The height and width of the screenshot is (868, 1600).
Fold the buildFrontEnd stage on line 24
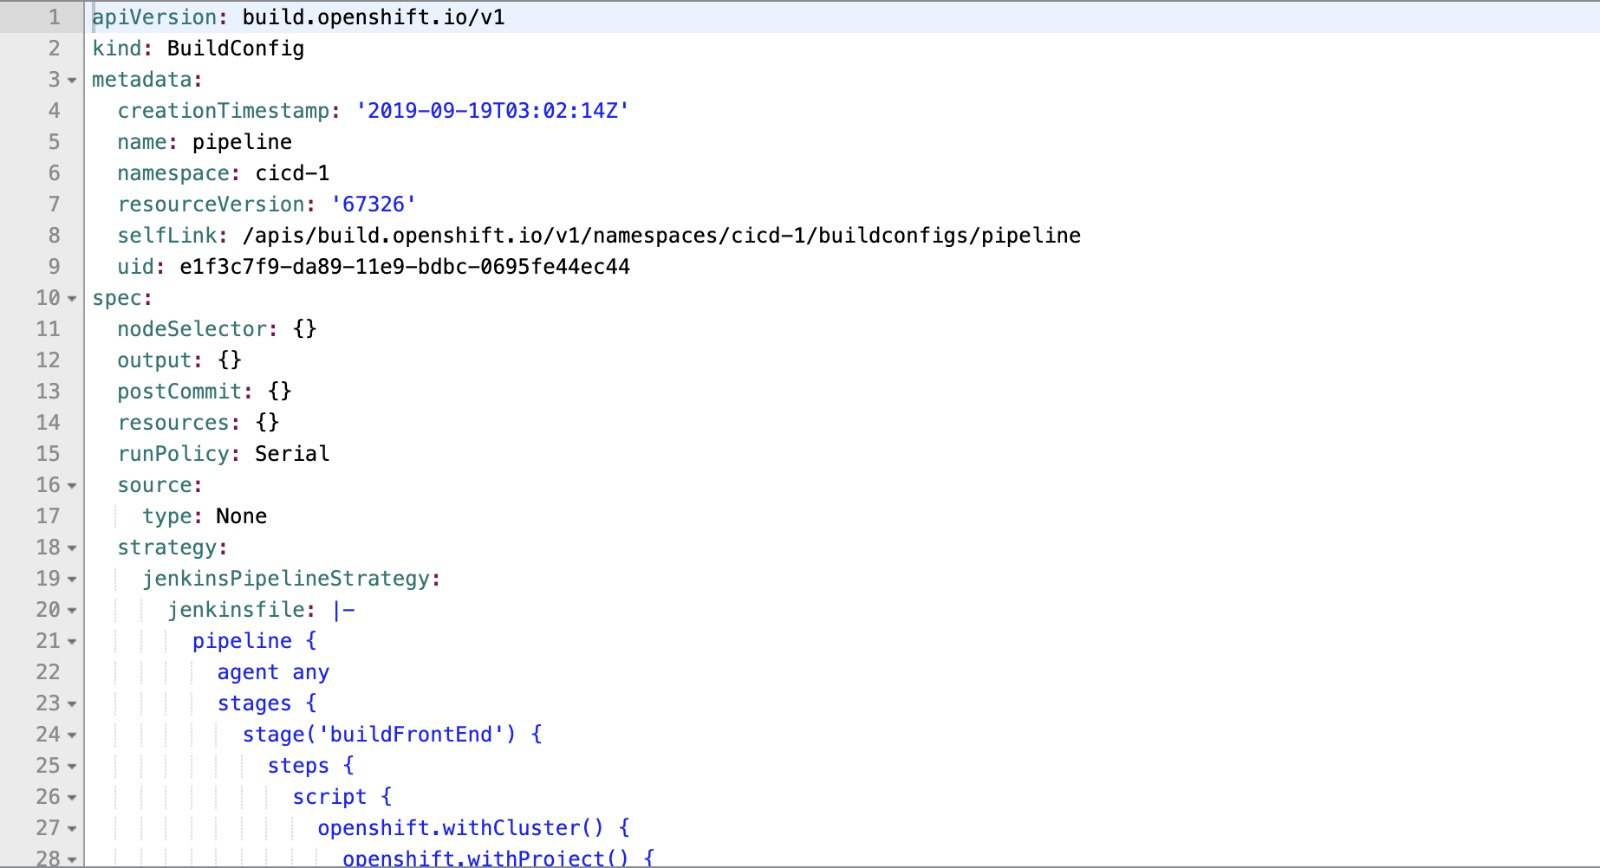[72, 735]
